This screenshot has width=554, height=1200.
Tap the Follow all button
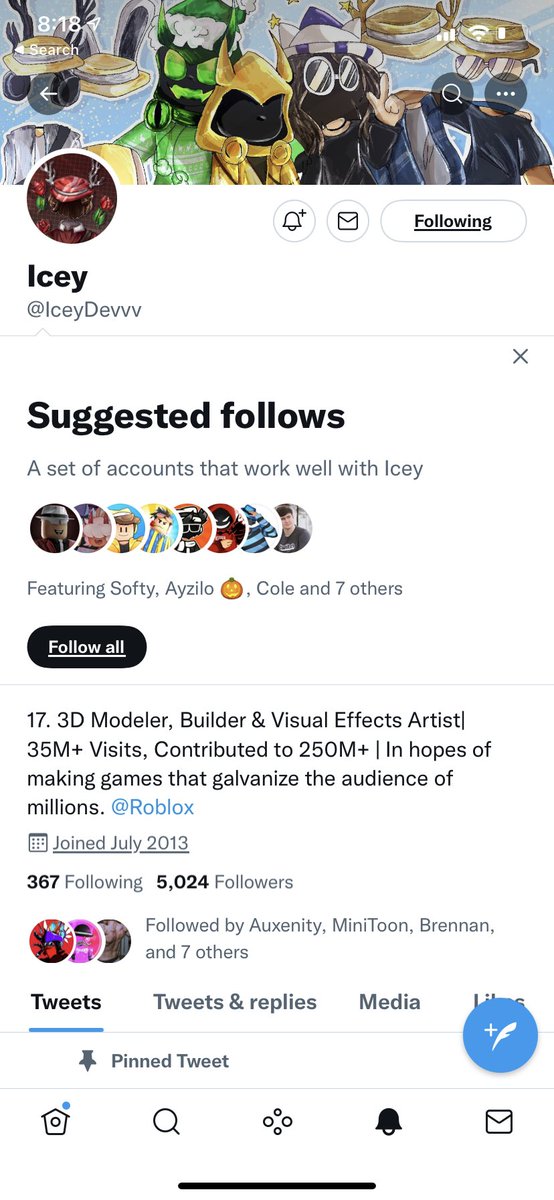pos(87,647)
